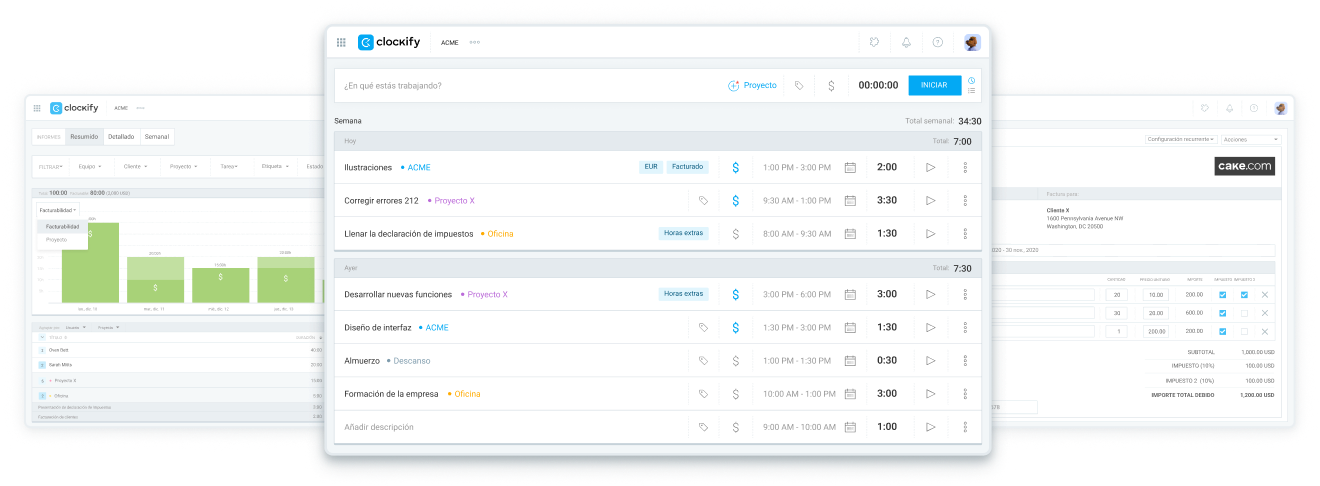The width and height of the screenshot is (1320, 486).
Task: Open the Acciones dropdown on invoice
Action: coord(1250,139)
